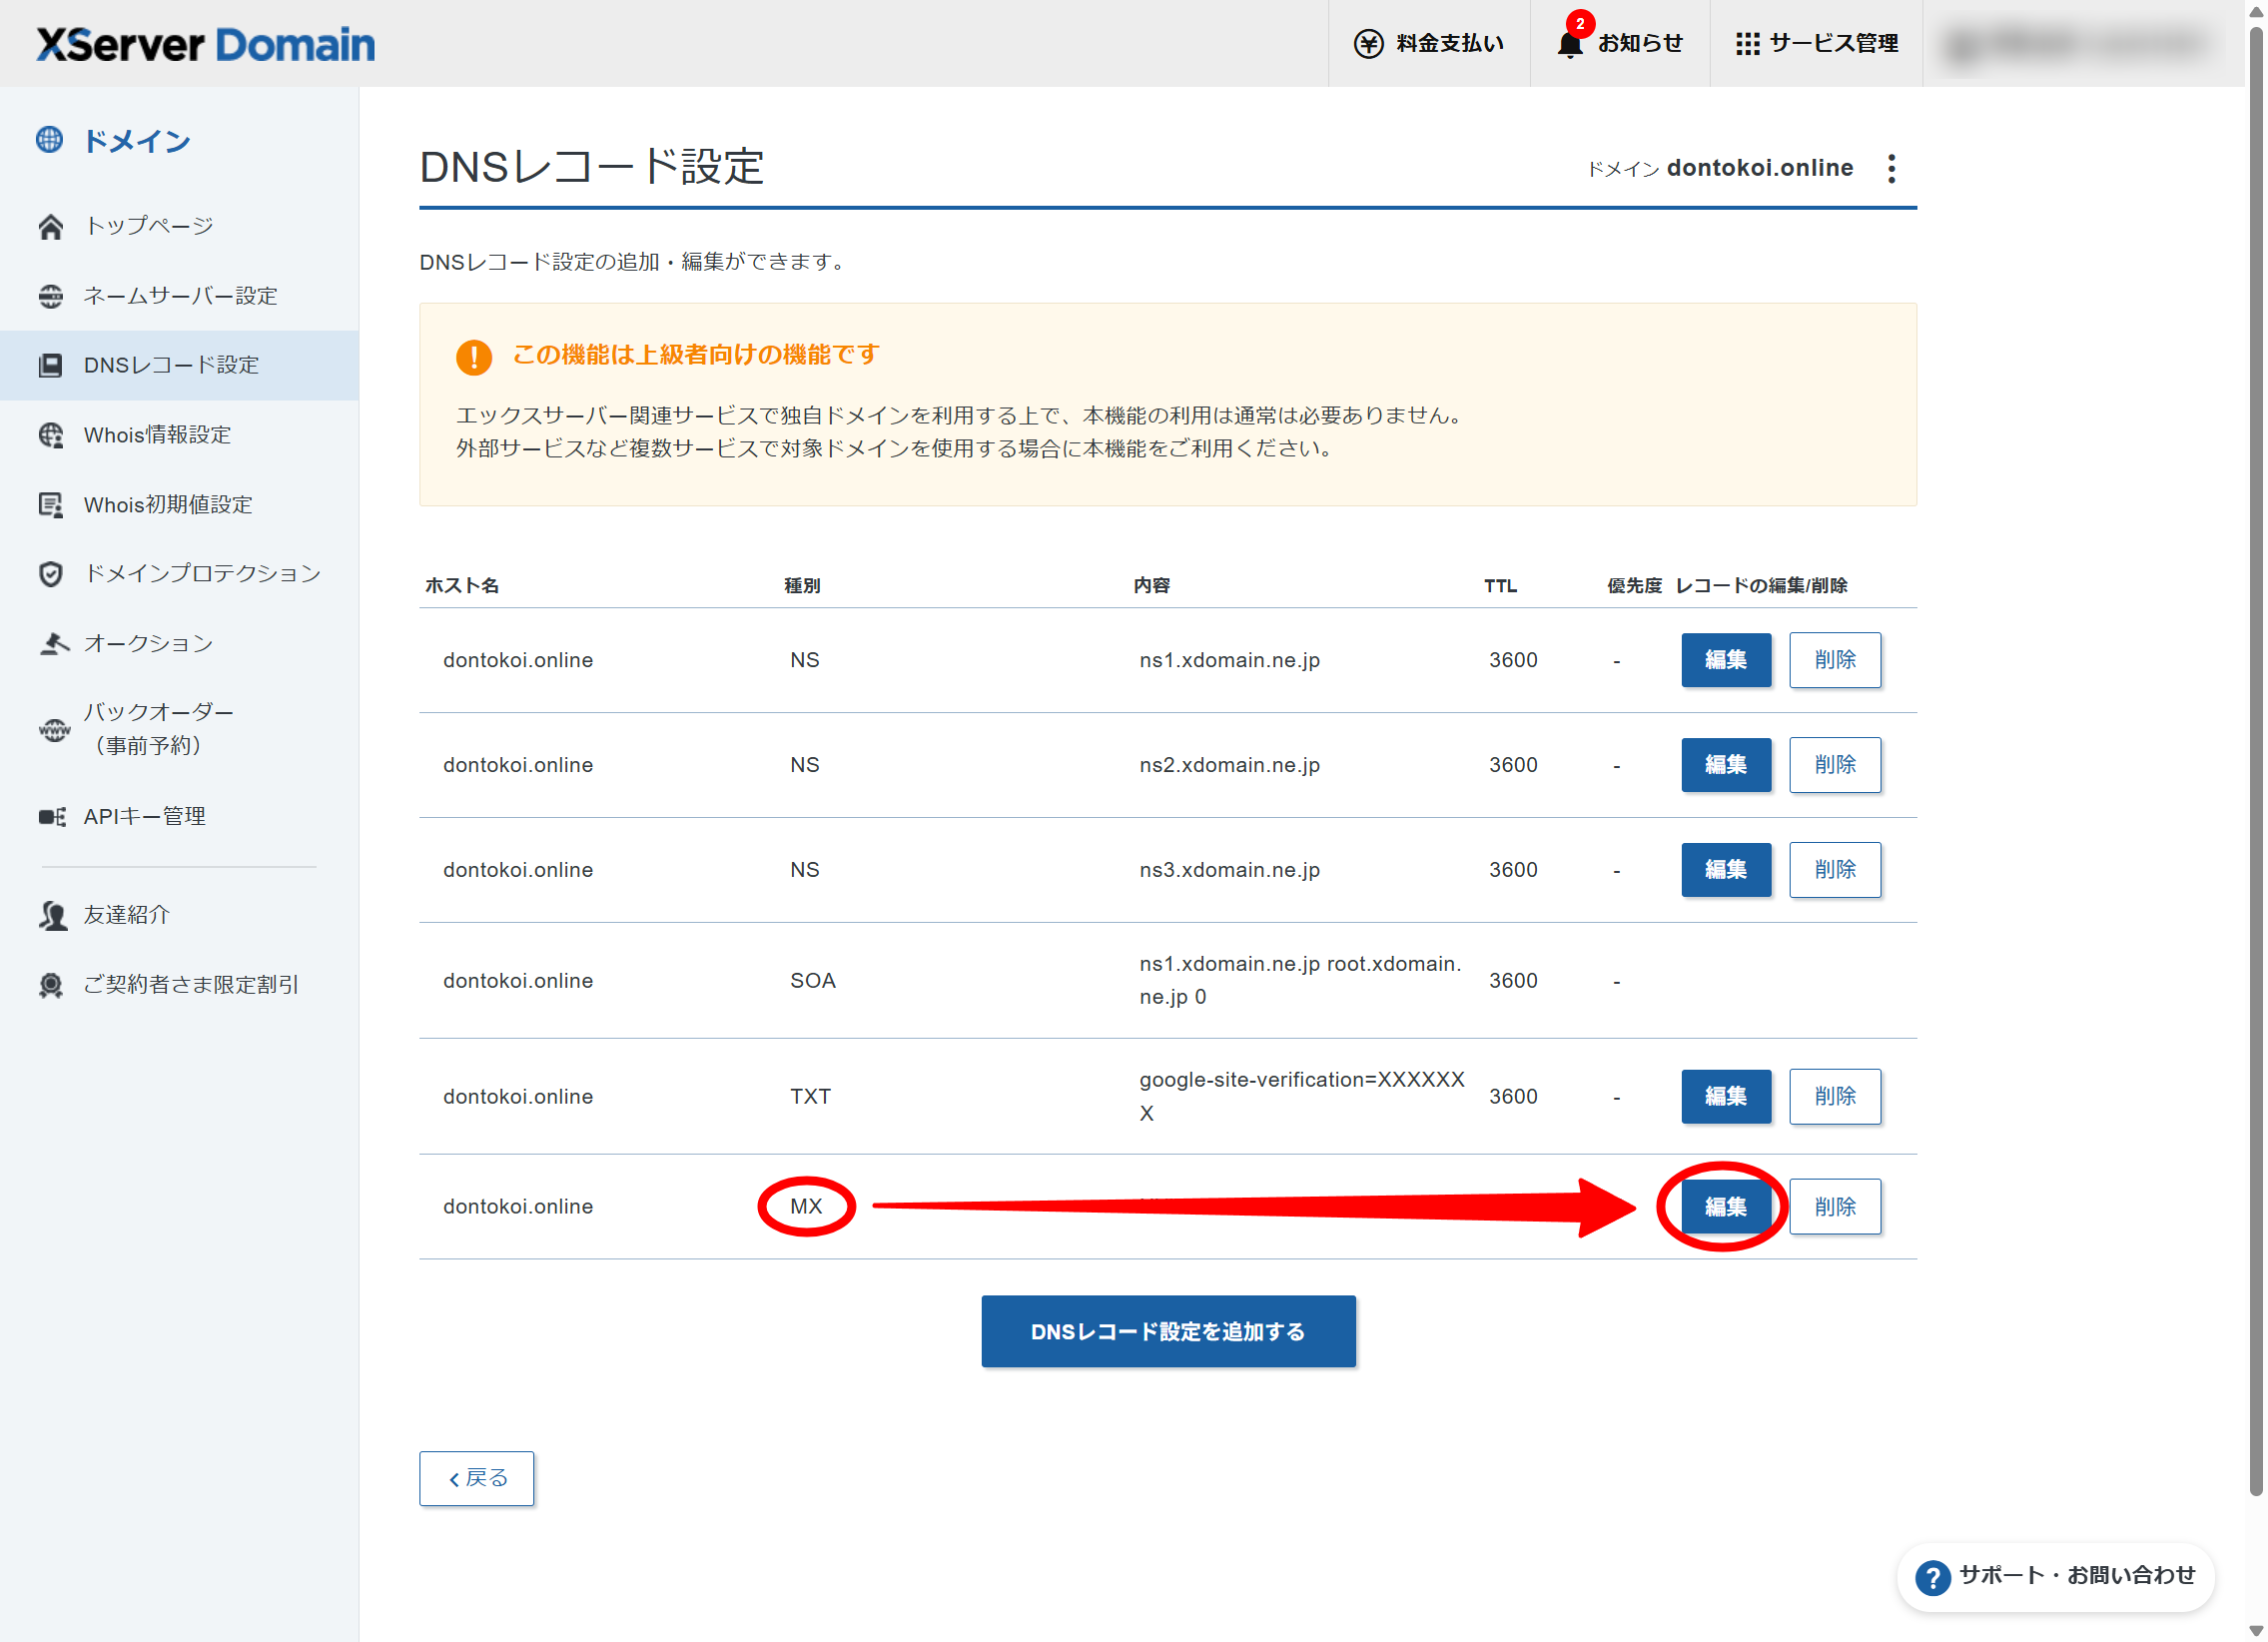Viewport: 2268px width, 1642px height.
Task: Click the shield icon for ドメインプロテクション
Action: click(x=51, y=573)
